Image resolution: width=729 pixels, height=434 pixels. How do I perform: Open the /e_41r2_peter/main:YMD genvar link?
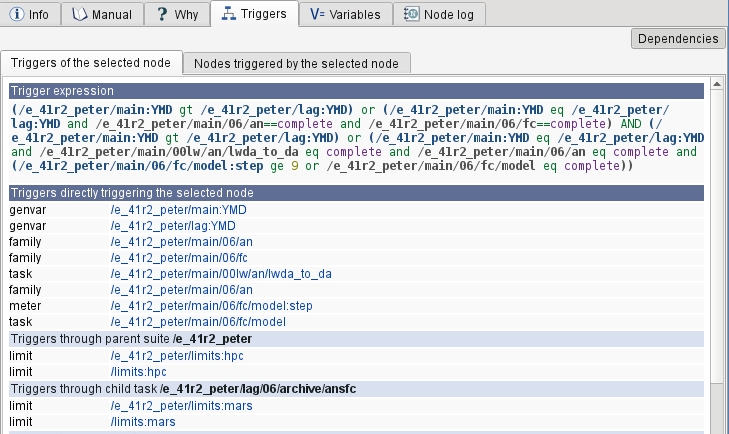tap(178, 210)
